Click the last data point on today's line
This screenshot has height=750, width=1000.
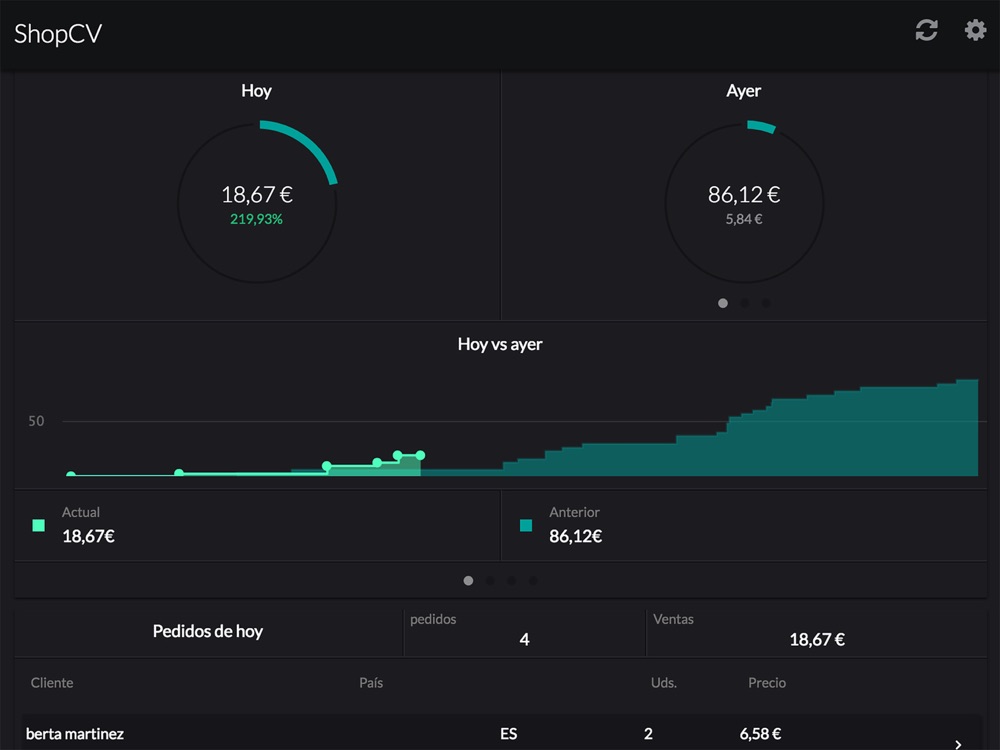[x=420, y=455]
